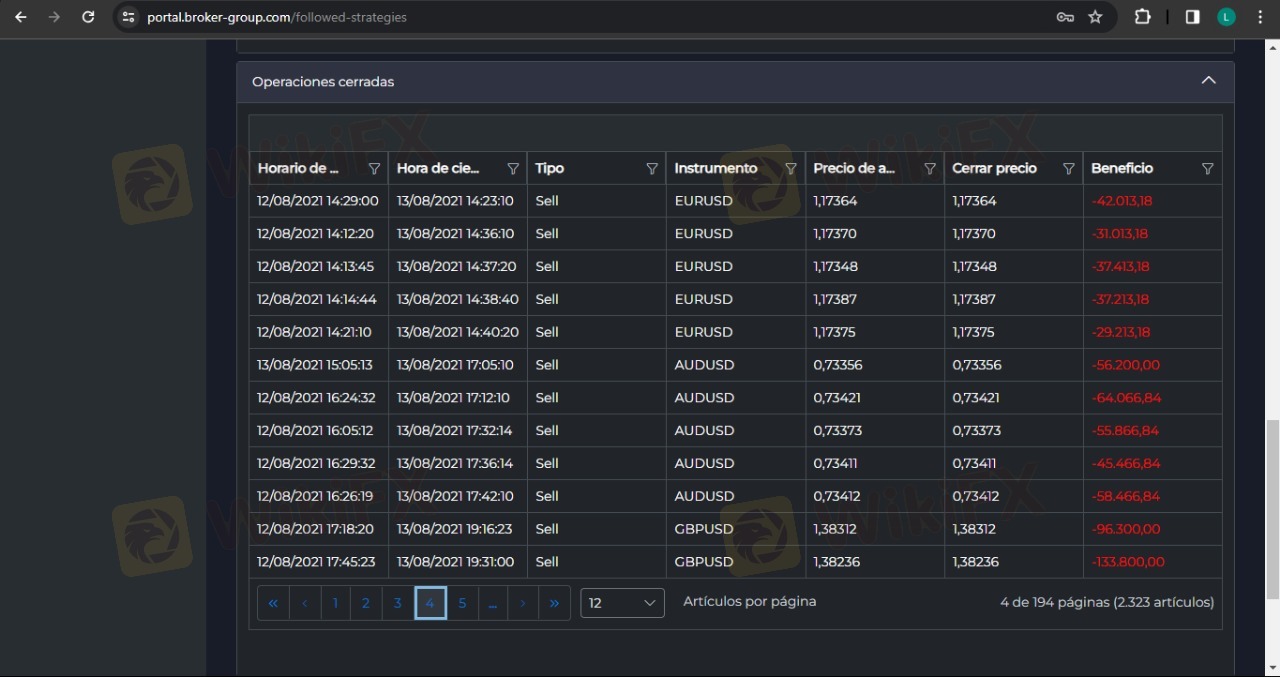The image size is (1280, 677).
Task: Open the Cerrar precio column filter
Action: point(1068,169)
